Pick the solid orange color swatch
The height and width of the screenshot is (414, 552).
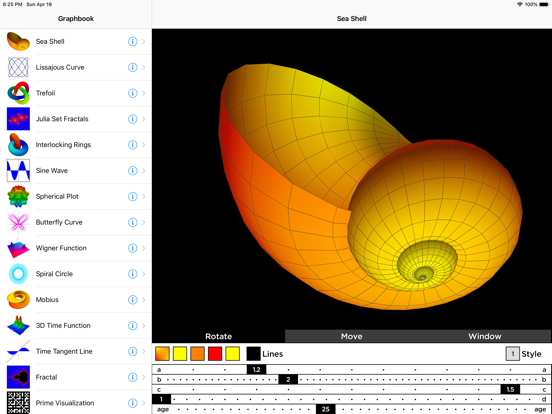coord(197,354)
